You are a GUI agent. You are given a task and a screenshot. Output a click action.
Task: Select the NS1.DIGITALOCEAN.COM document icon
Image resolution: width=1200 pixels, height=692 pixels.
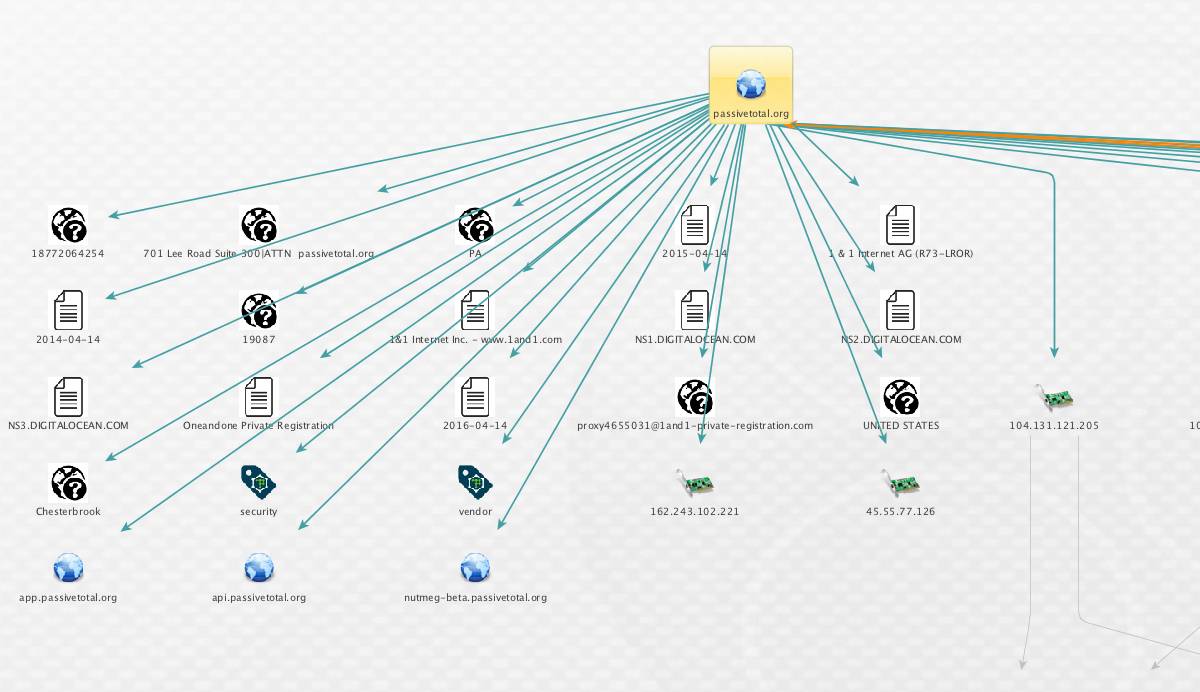(694, 311)
